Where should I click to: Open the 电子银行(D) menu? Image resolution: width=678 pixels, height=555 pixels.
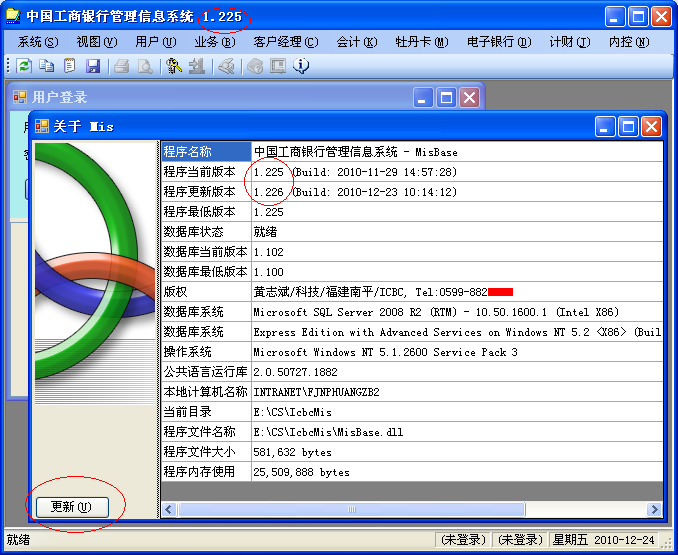499,42
